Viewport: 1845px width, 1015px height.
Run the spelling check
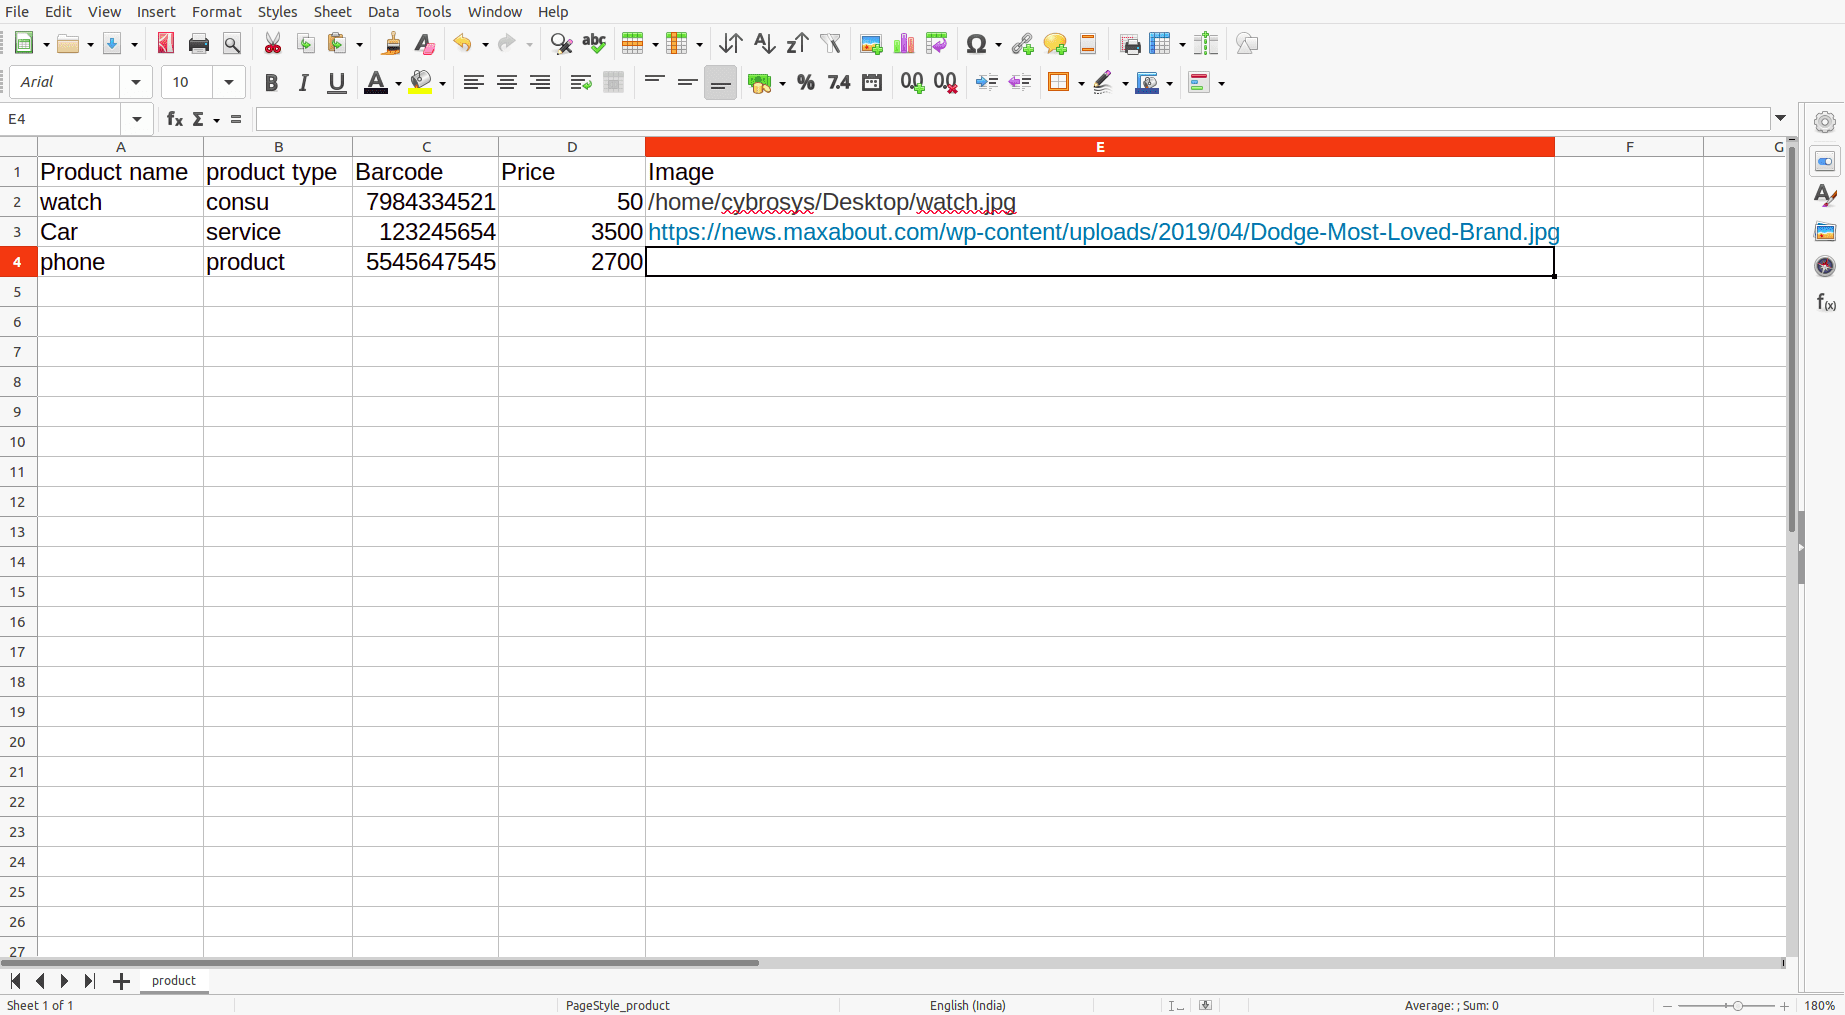coord(594,43)
